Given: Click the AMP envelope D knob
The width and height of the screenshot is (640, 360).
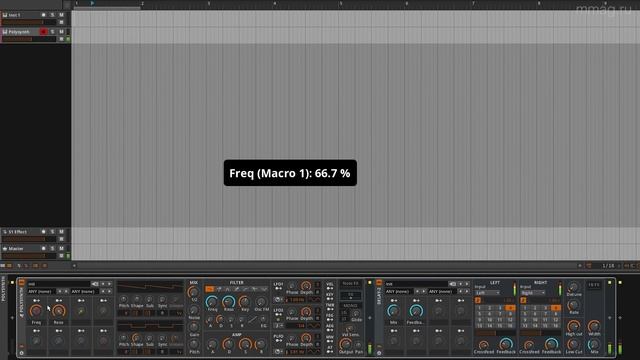Looking at the screenshot, I should pos(229,344).
